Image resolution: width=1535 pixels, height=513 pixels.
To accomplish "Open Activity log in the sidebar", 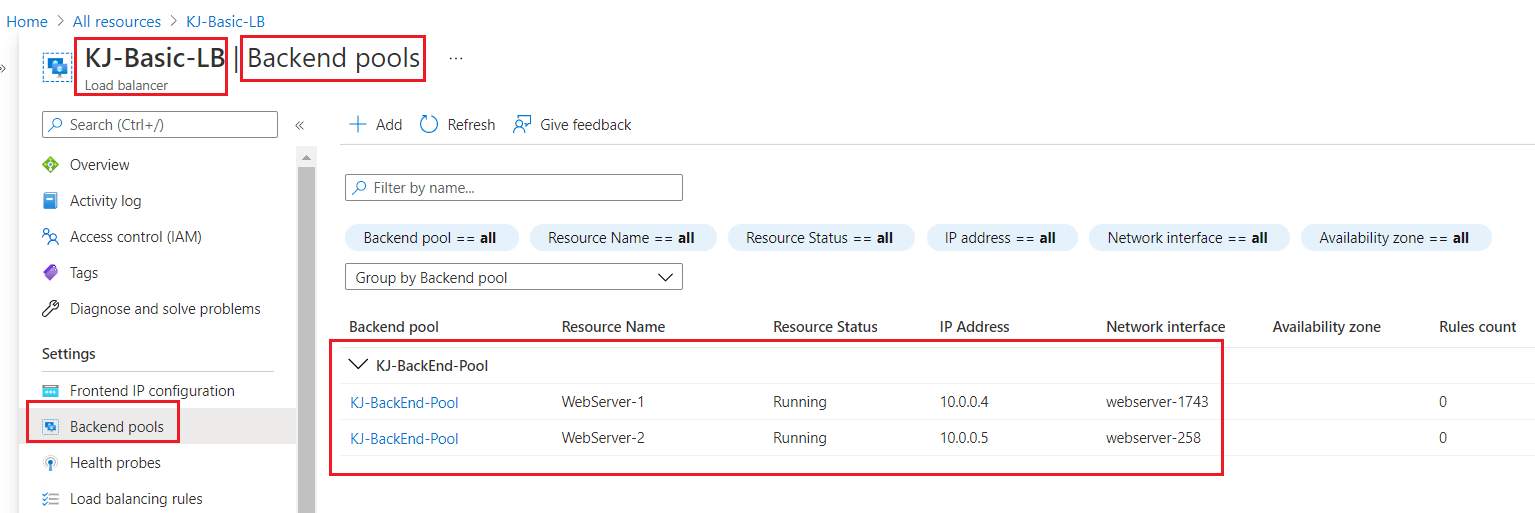I will pos(105,201).
